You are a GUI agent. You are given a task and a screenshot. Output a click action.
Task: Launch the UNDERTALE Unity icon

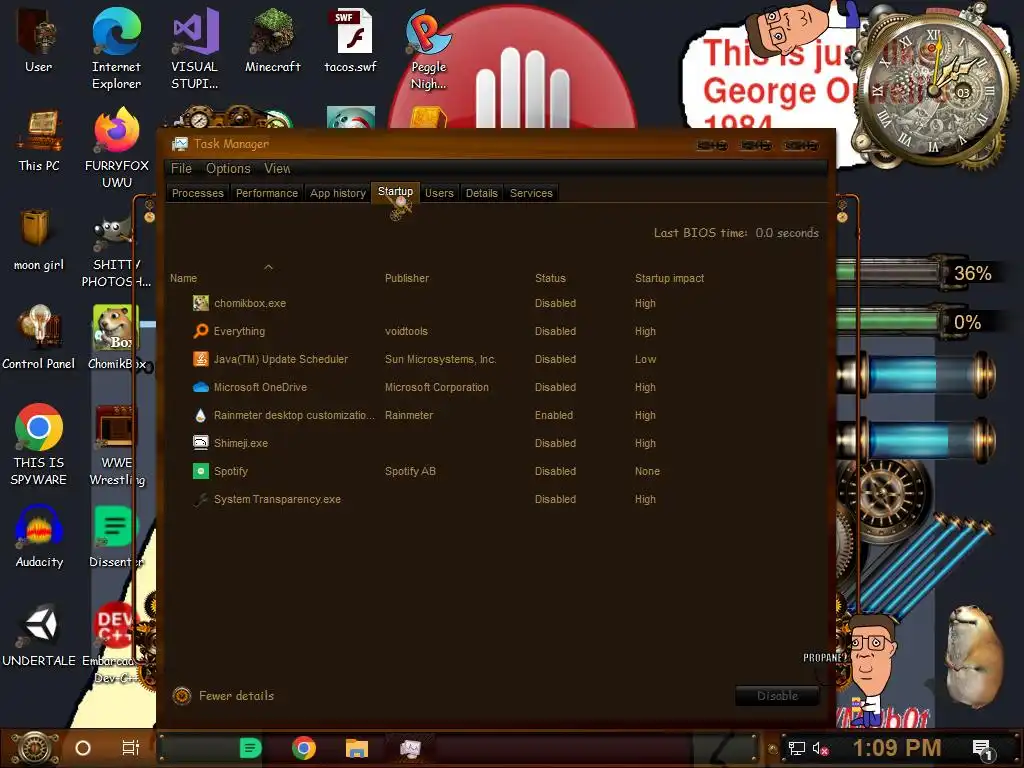[39, 635]
